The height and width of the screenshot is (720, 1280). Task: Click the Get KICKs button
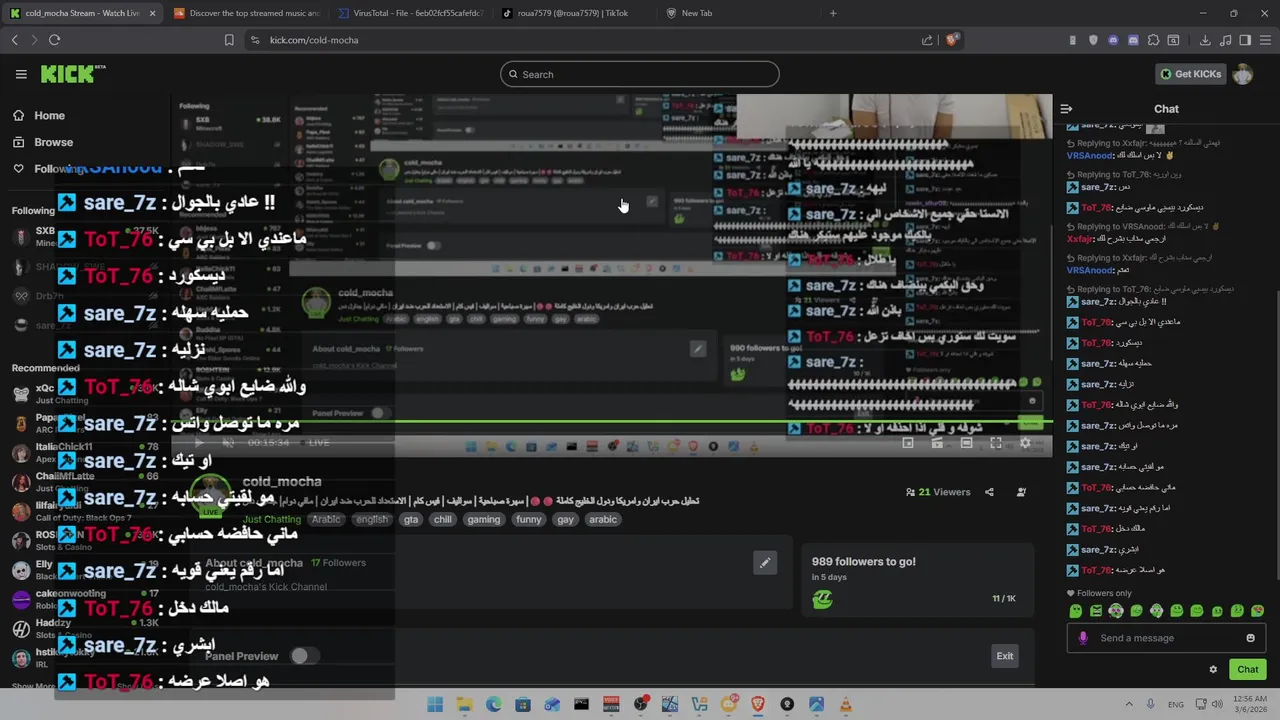click(1190, 74)
